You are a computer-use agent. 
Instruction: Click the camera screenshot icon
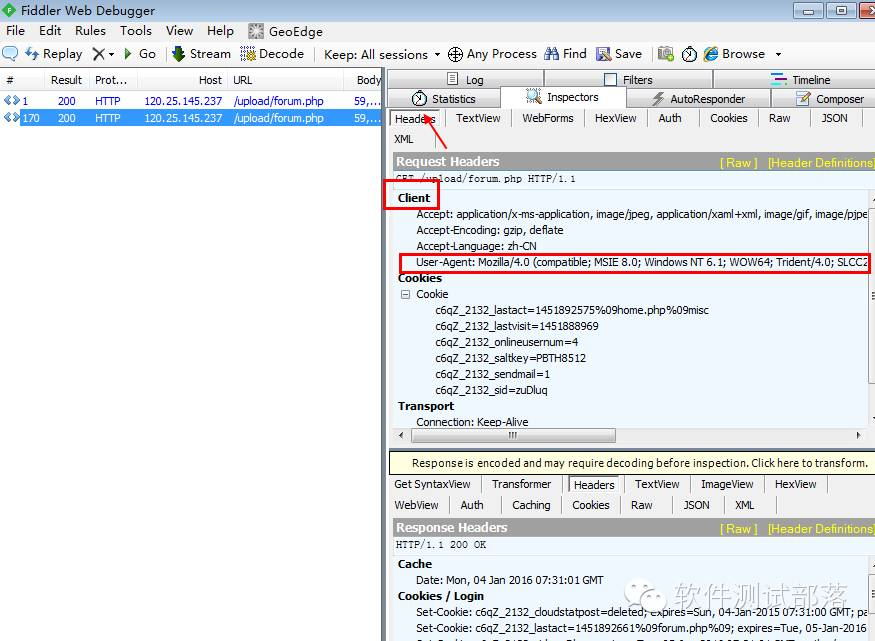[x=665, y=54]
